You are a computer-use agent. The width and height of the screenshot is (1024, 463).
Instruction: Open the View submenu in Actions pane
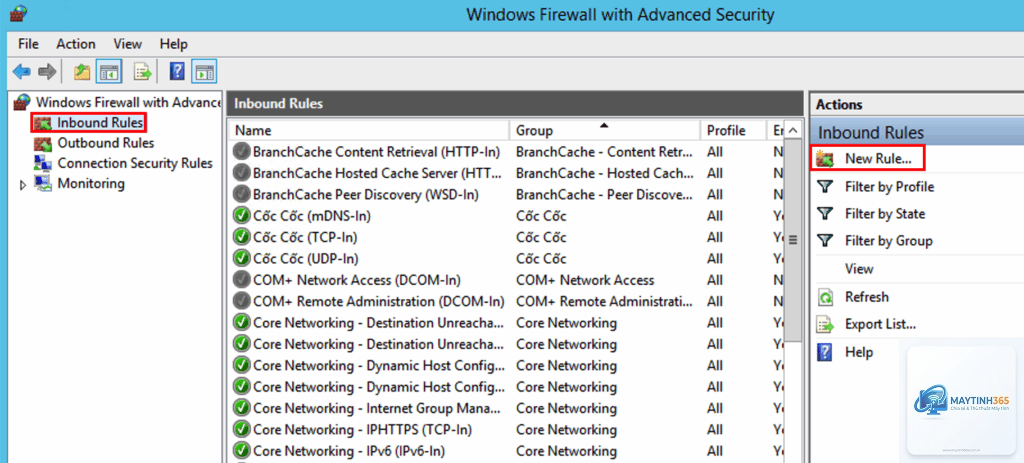[859, 269]
